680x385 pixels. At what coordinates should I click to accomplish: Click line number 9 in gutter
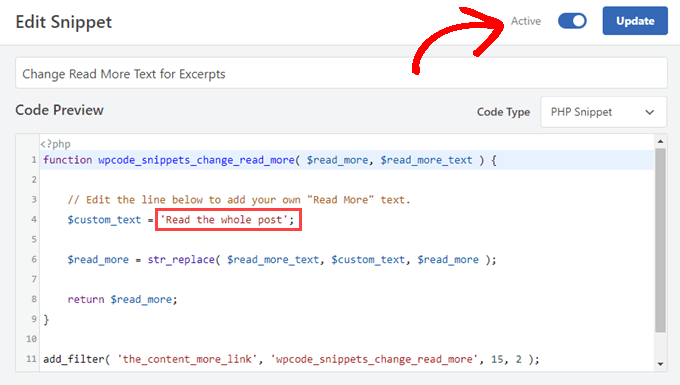pyautogui.click(x=34, y=319)
